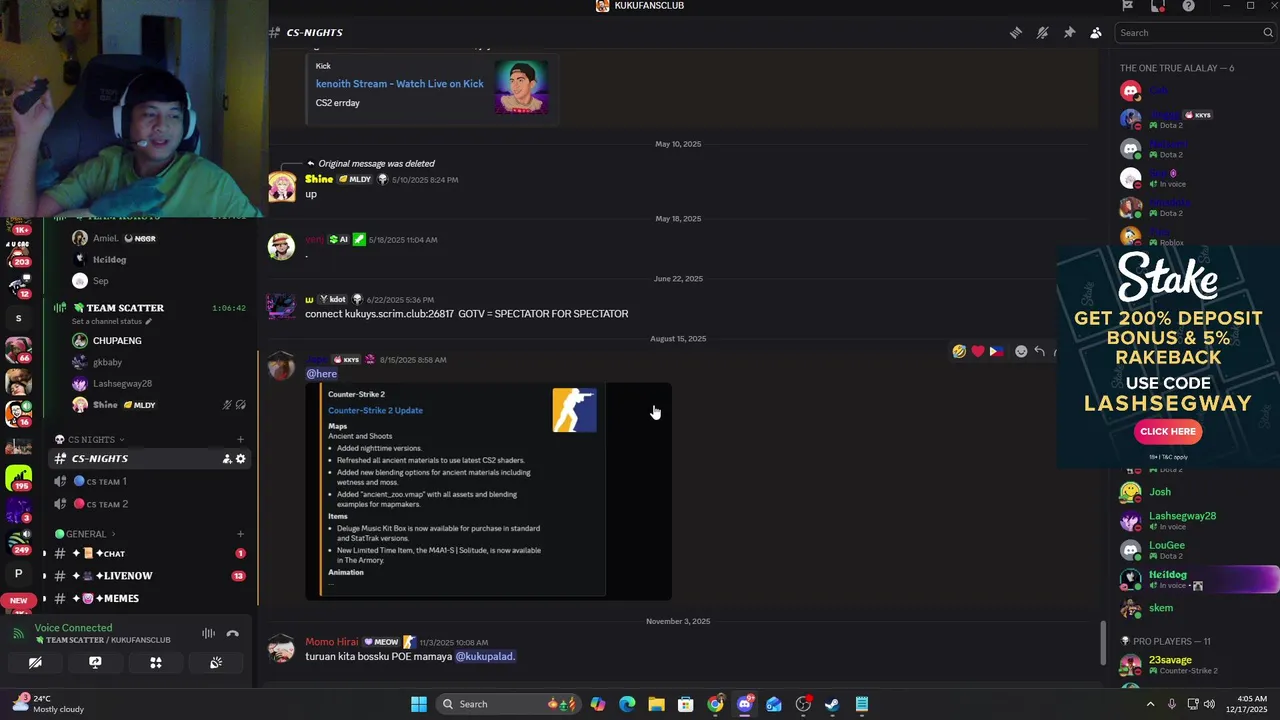Viewport: 1280px width, 720px height.
Task: Open the MEMES text channel
Action: click(150, 598)
